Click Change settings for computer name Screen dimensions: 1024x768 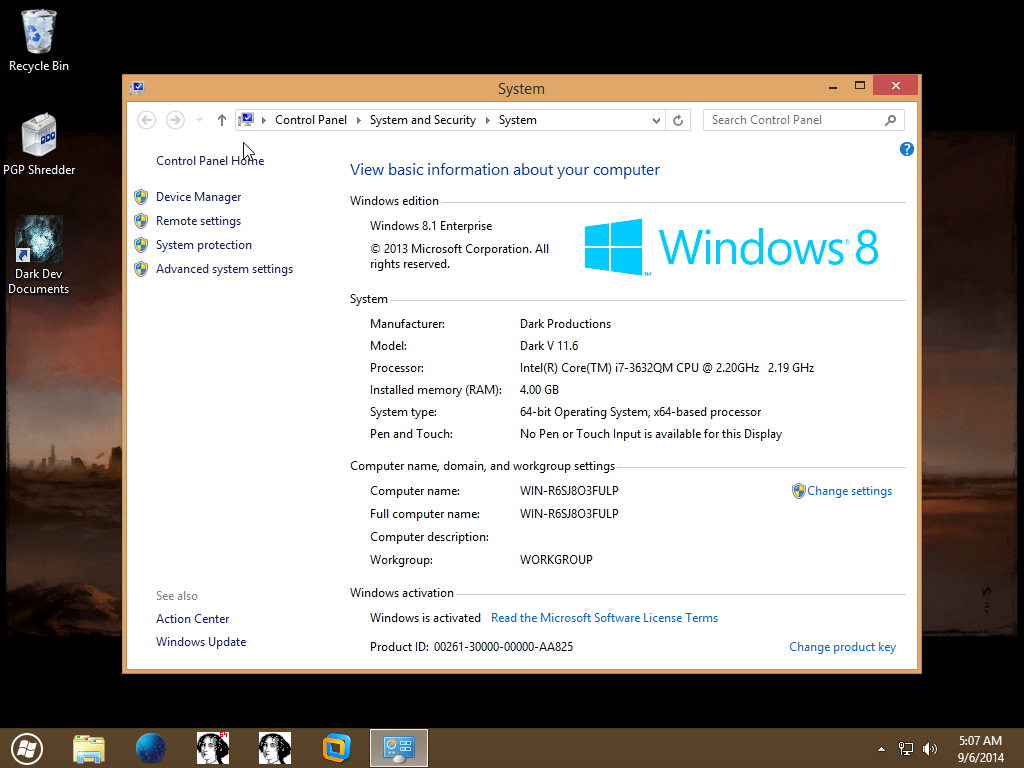point(849,491)
